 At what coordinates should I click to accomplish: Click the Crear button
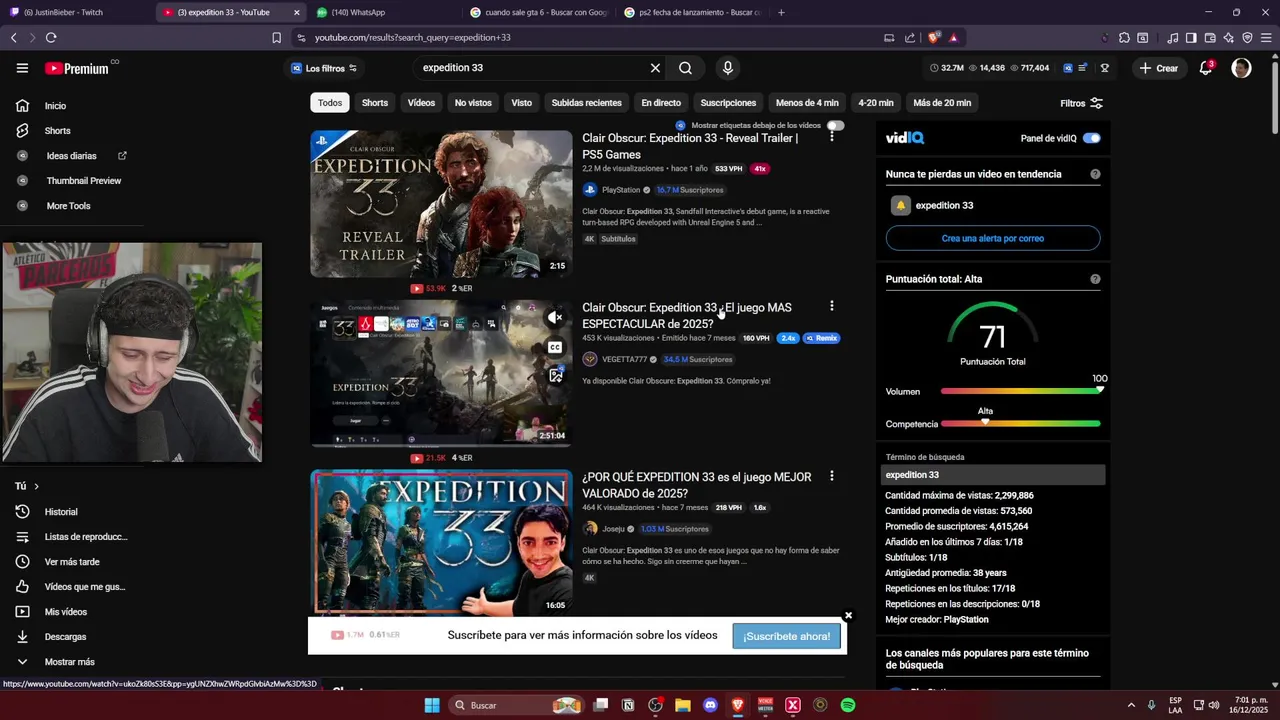[x=1158, y=68]
